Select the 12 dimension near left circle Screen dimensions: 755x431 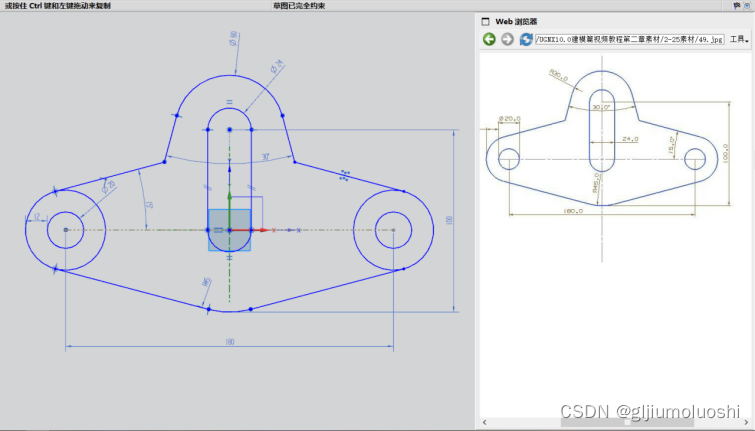(x=37, y=217)
